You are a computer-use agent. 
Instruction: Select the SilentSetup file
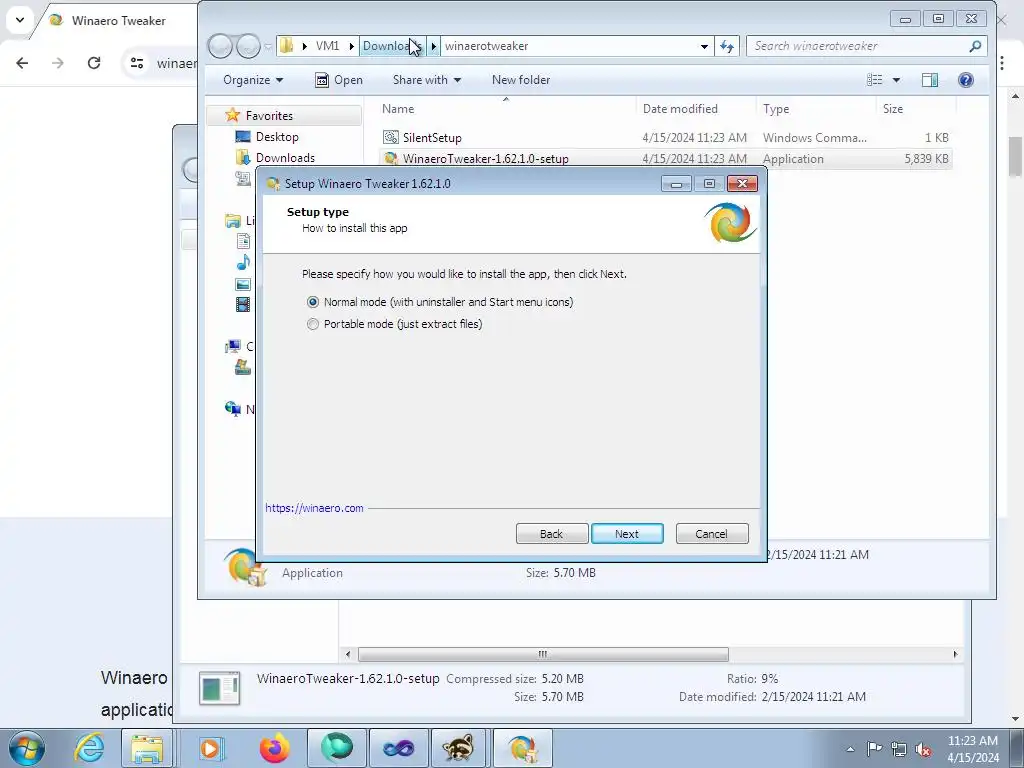665,138
